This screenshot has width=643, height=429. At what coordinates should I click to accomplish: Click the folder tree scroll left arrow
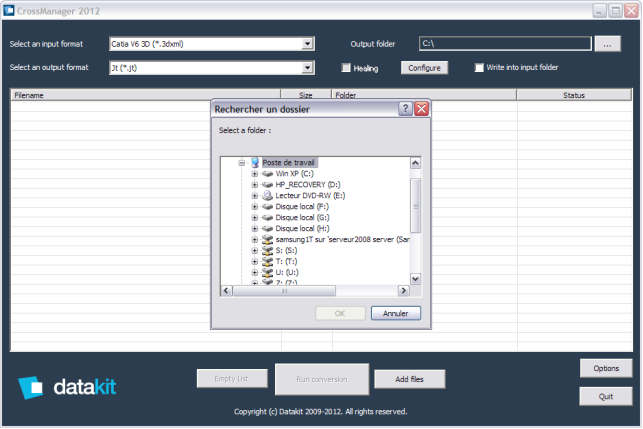click(x=226, y=291)
